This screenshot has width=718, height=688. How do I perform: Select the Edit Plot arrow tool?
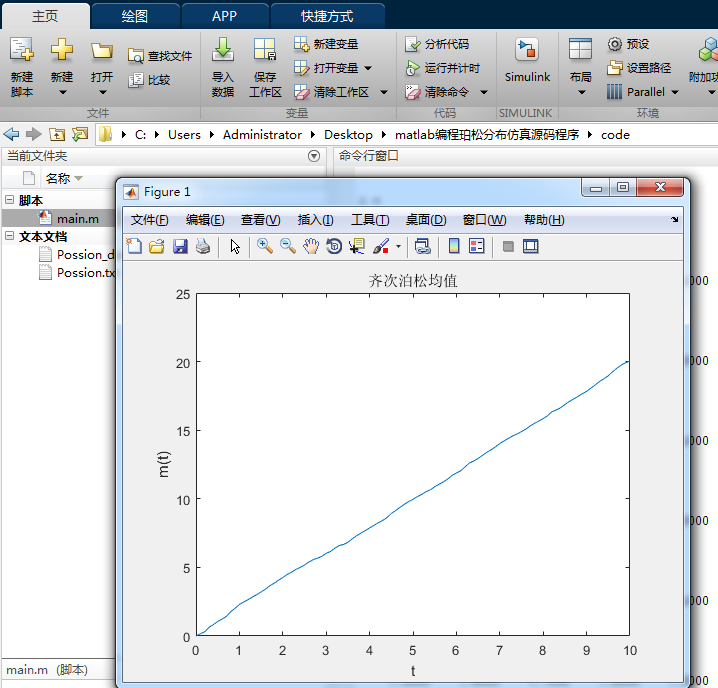click(x=235, y=246)
